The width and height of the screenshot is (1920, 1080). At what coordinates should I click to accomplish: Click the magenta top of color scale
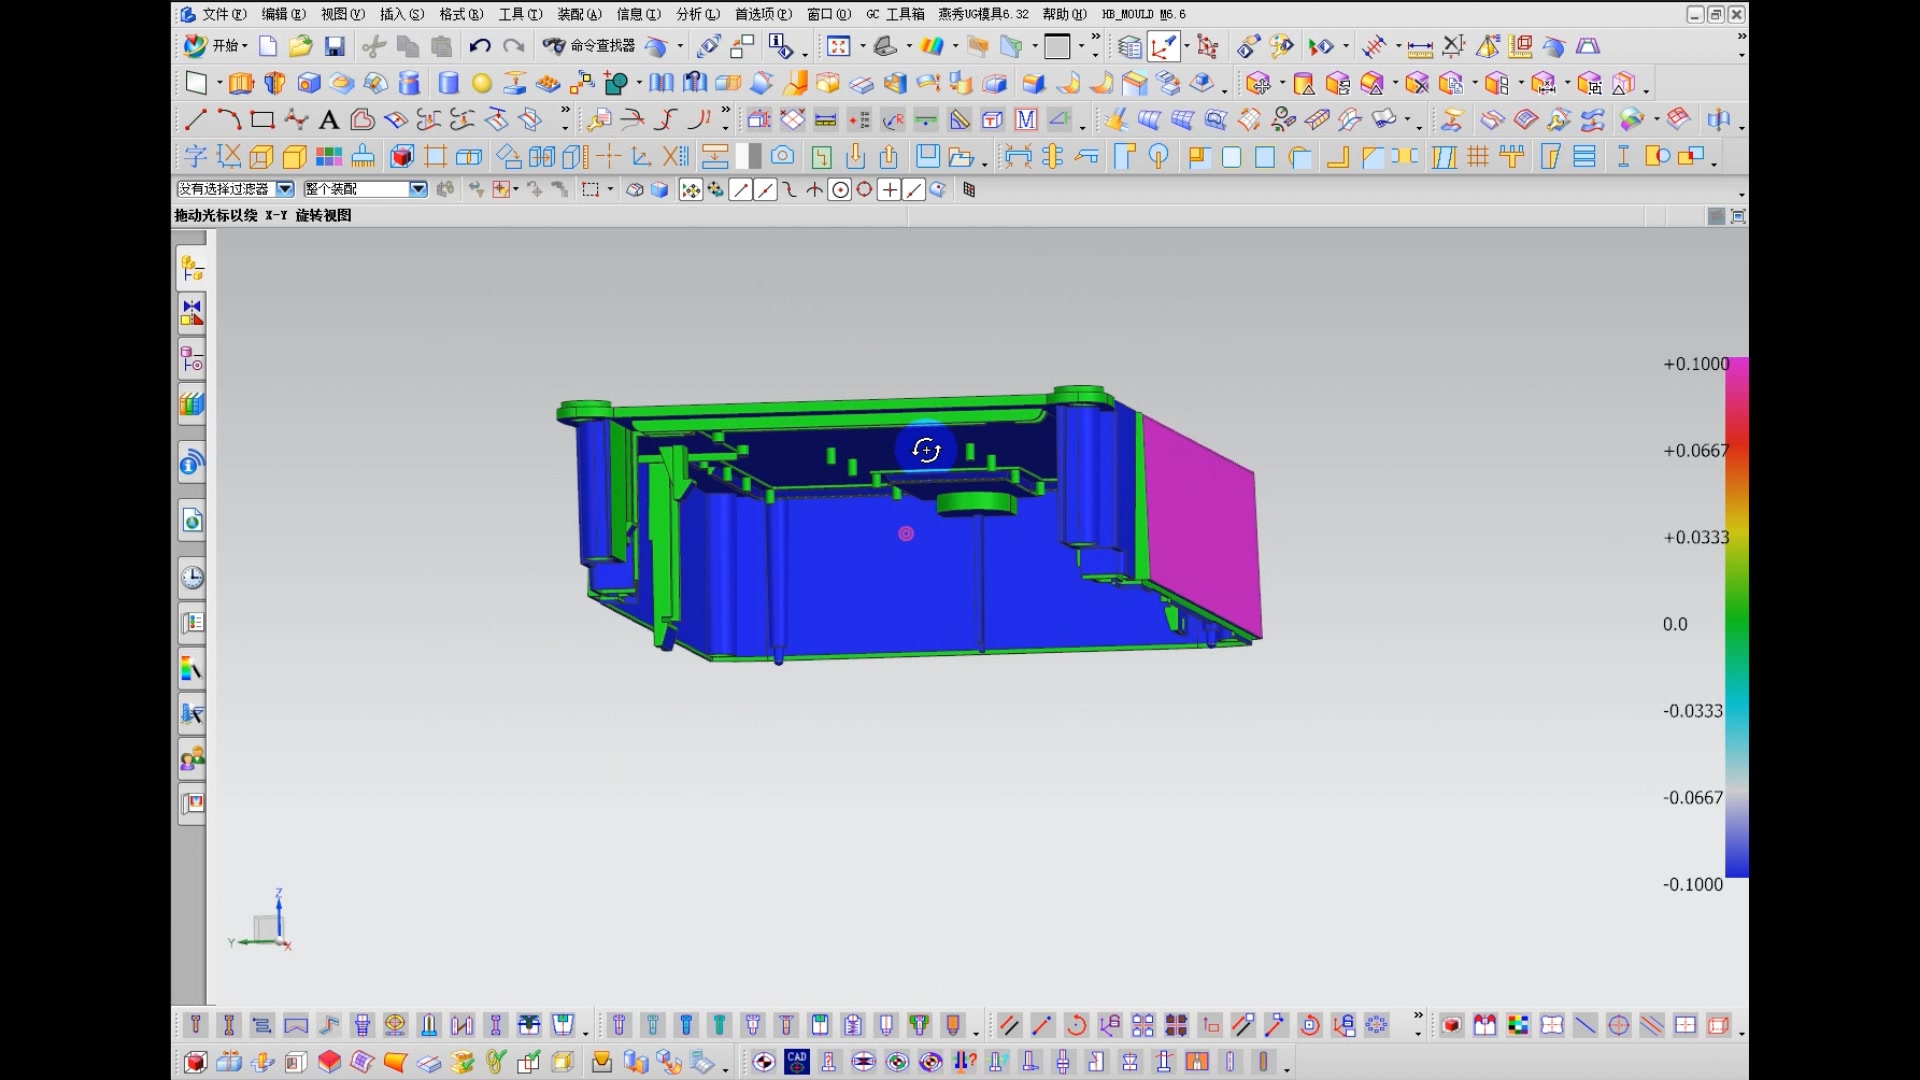pos(1736,366)
